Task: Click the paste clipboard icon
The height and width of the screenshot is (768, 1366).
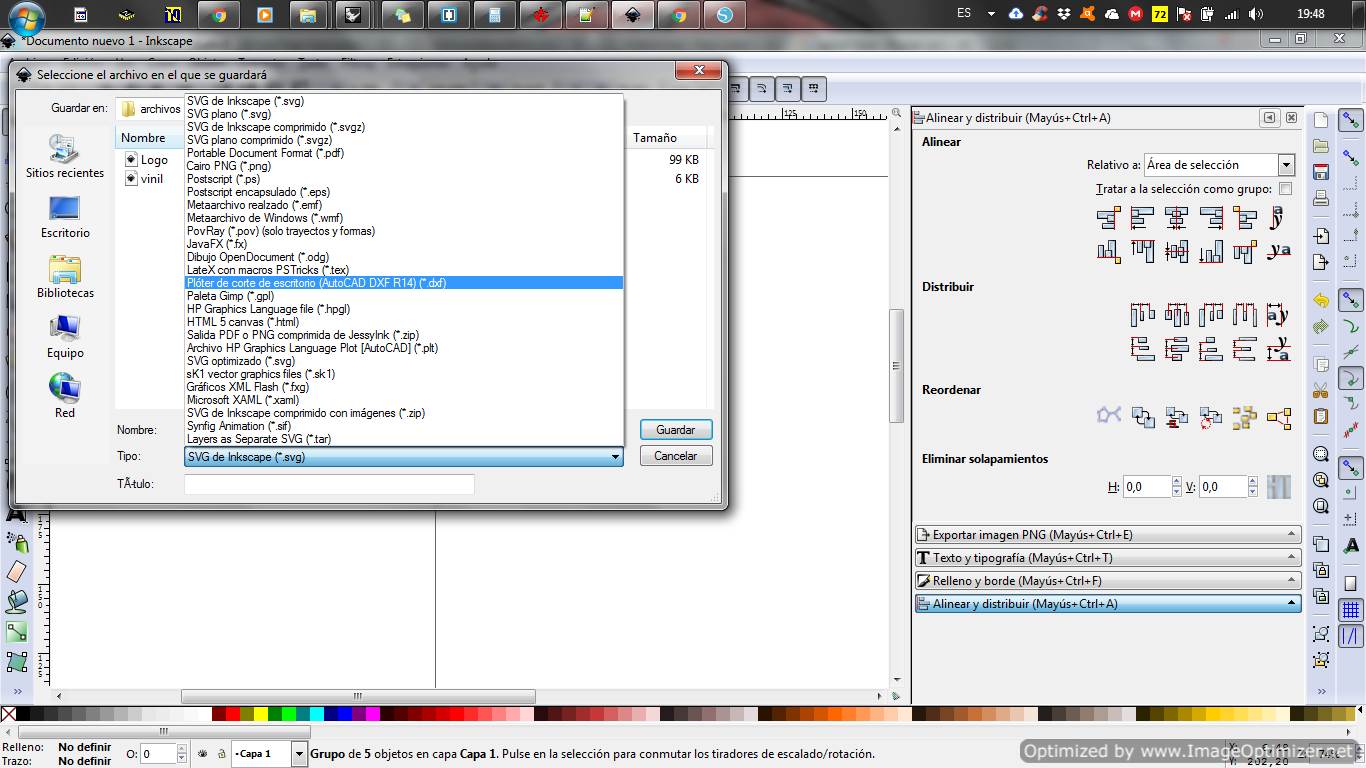Action: [x=1321, y=416]
